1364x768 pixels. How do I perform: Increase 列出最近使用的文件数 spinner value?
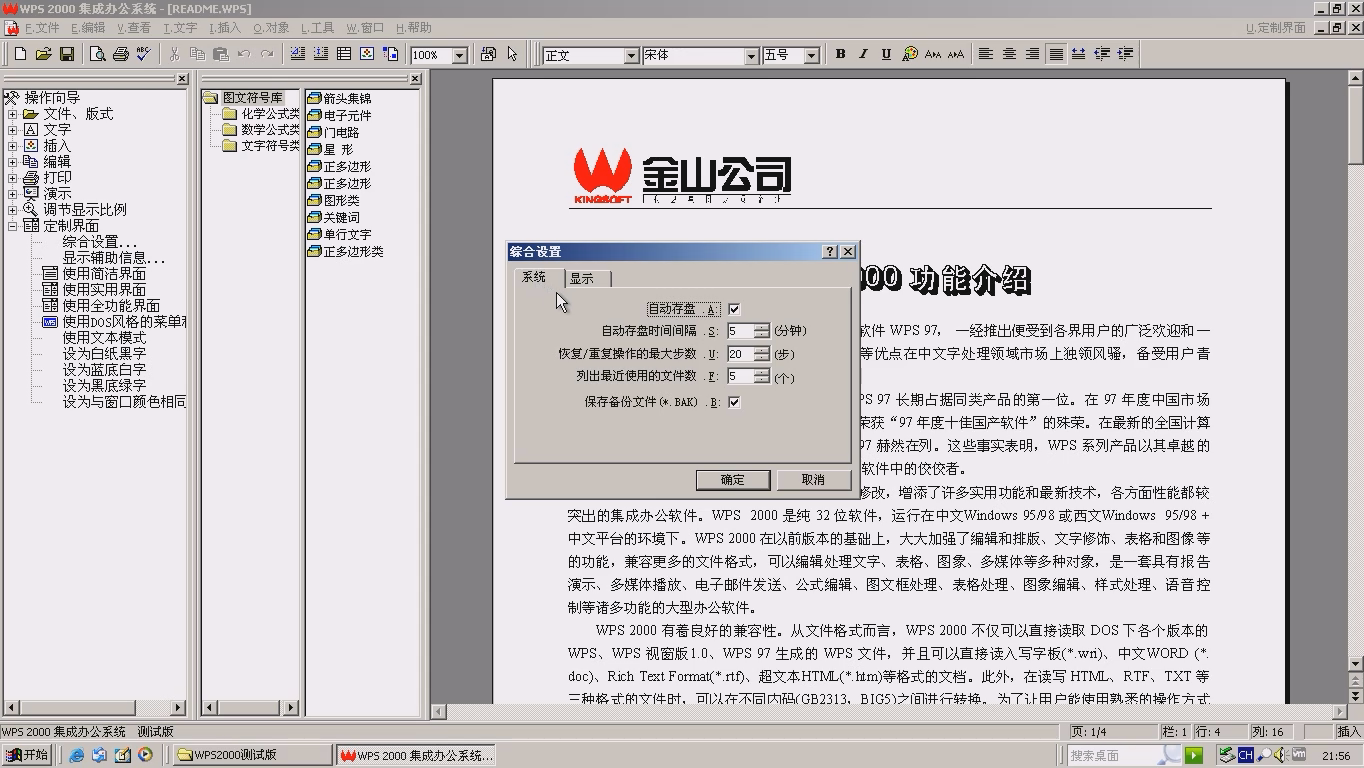click(762, 372)
